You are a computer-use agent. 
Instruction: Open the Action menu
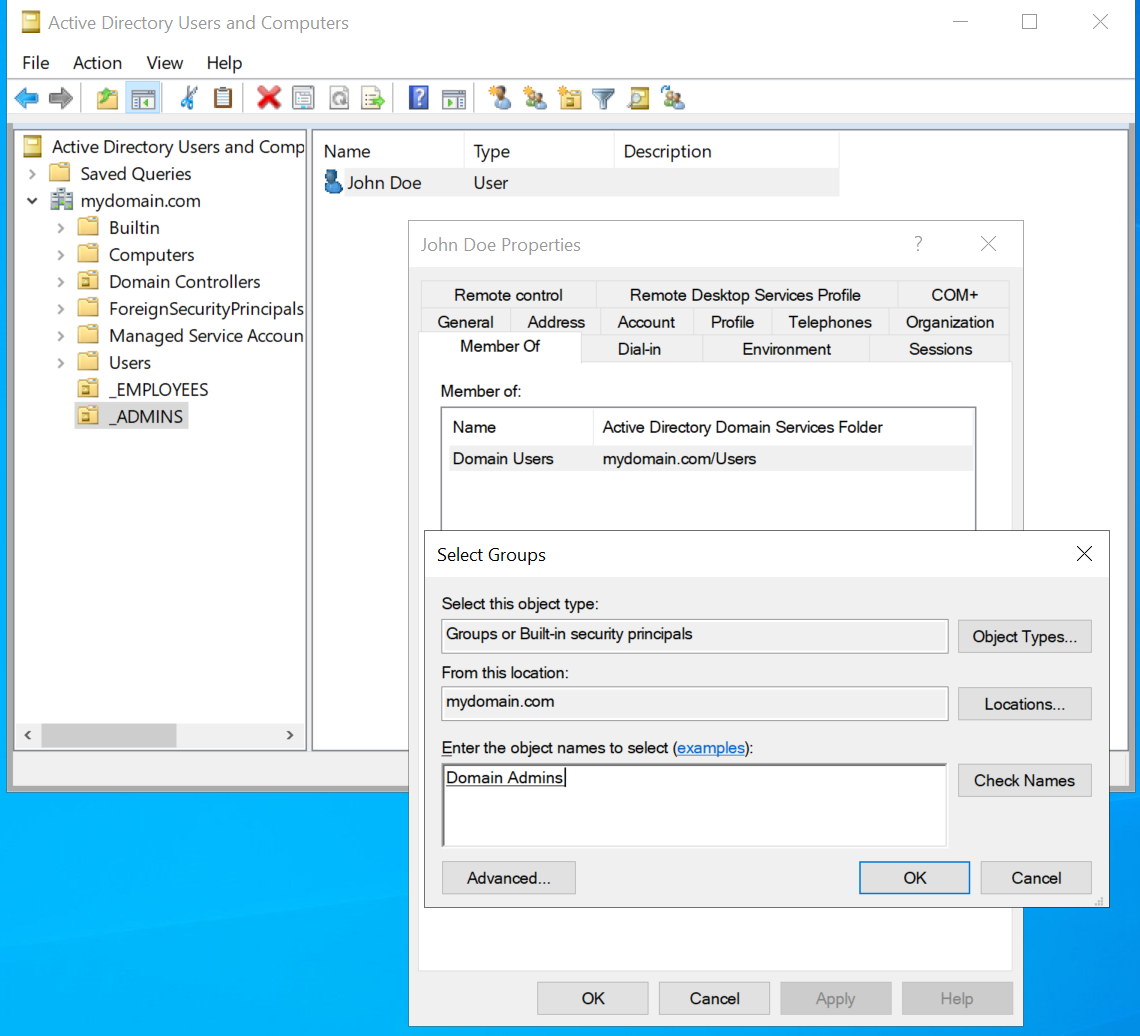(97, 62)
